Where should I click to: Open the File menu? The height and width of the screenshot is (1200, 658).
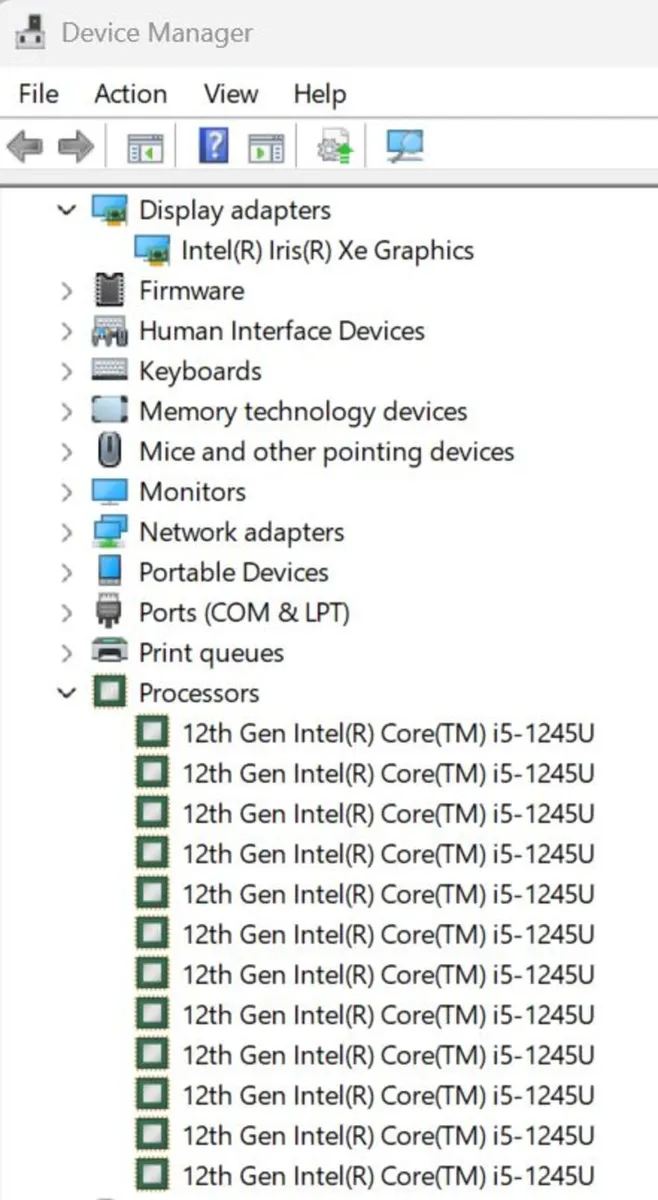37,93
